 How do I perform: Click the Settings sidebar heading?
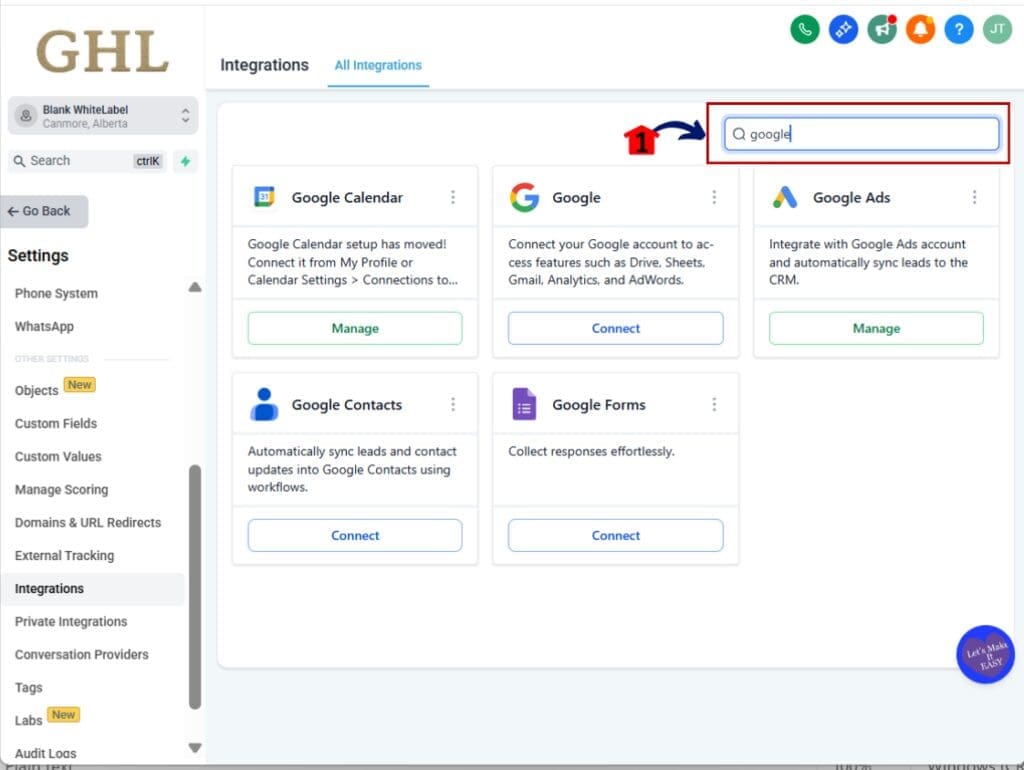coord(38,255)
